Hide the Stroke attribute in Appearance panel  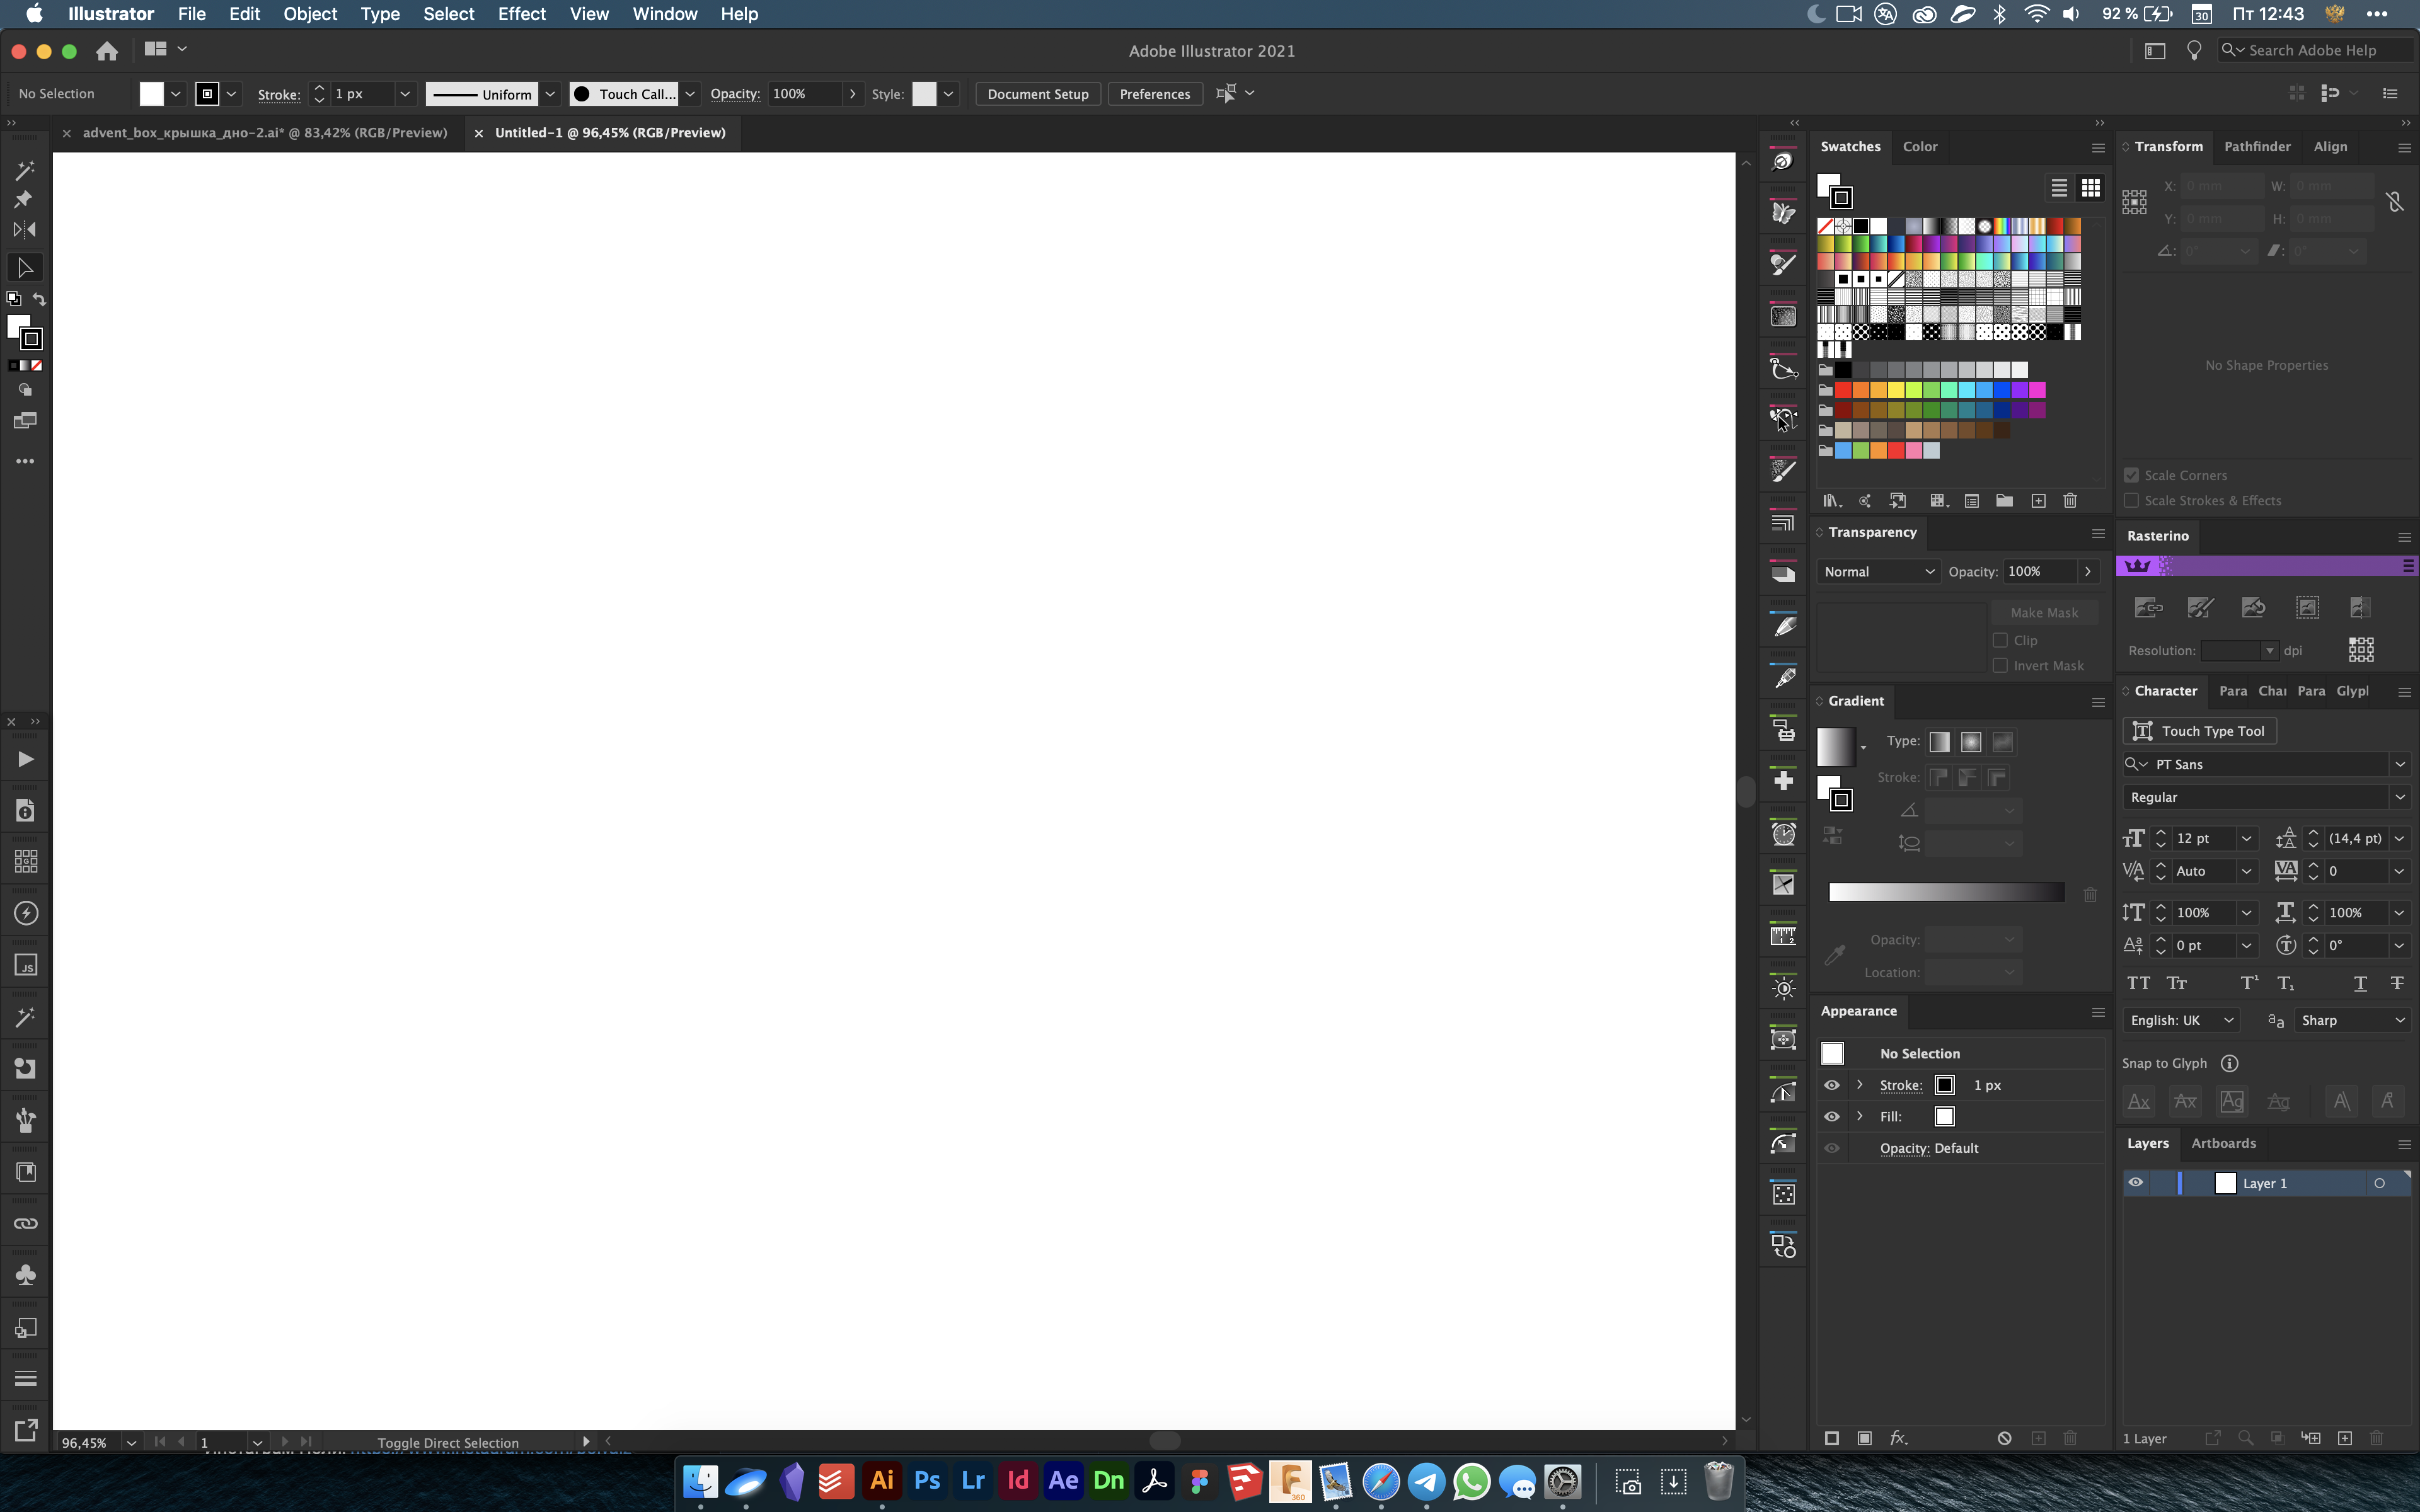click(x=1831, y=1085)
